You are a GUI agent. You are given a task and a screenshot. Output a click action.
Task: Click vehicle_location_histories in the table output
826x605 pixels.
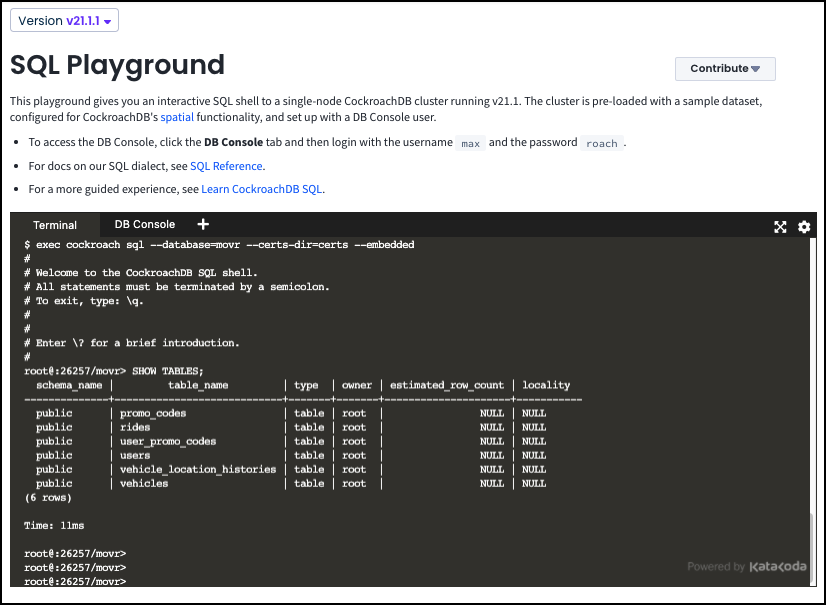197,469
